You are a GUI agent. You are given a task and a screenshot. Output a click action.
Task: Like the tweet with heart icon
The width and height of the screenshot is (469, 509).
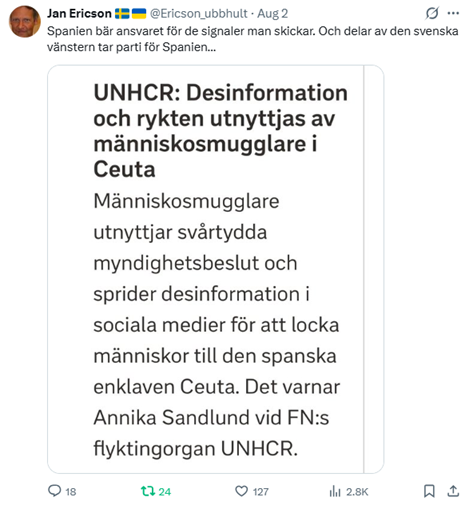pyautogui.click(x=241, y=491)
